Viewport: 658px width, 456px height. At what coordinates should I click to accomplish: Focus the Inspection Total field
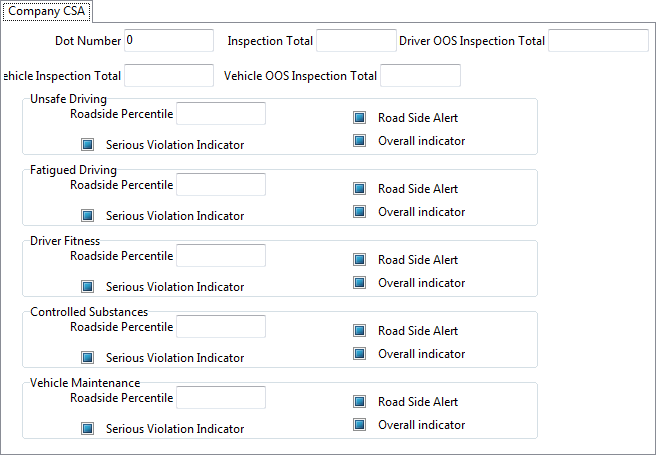(356, 41)
